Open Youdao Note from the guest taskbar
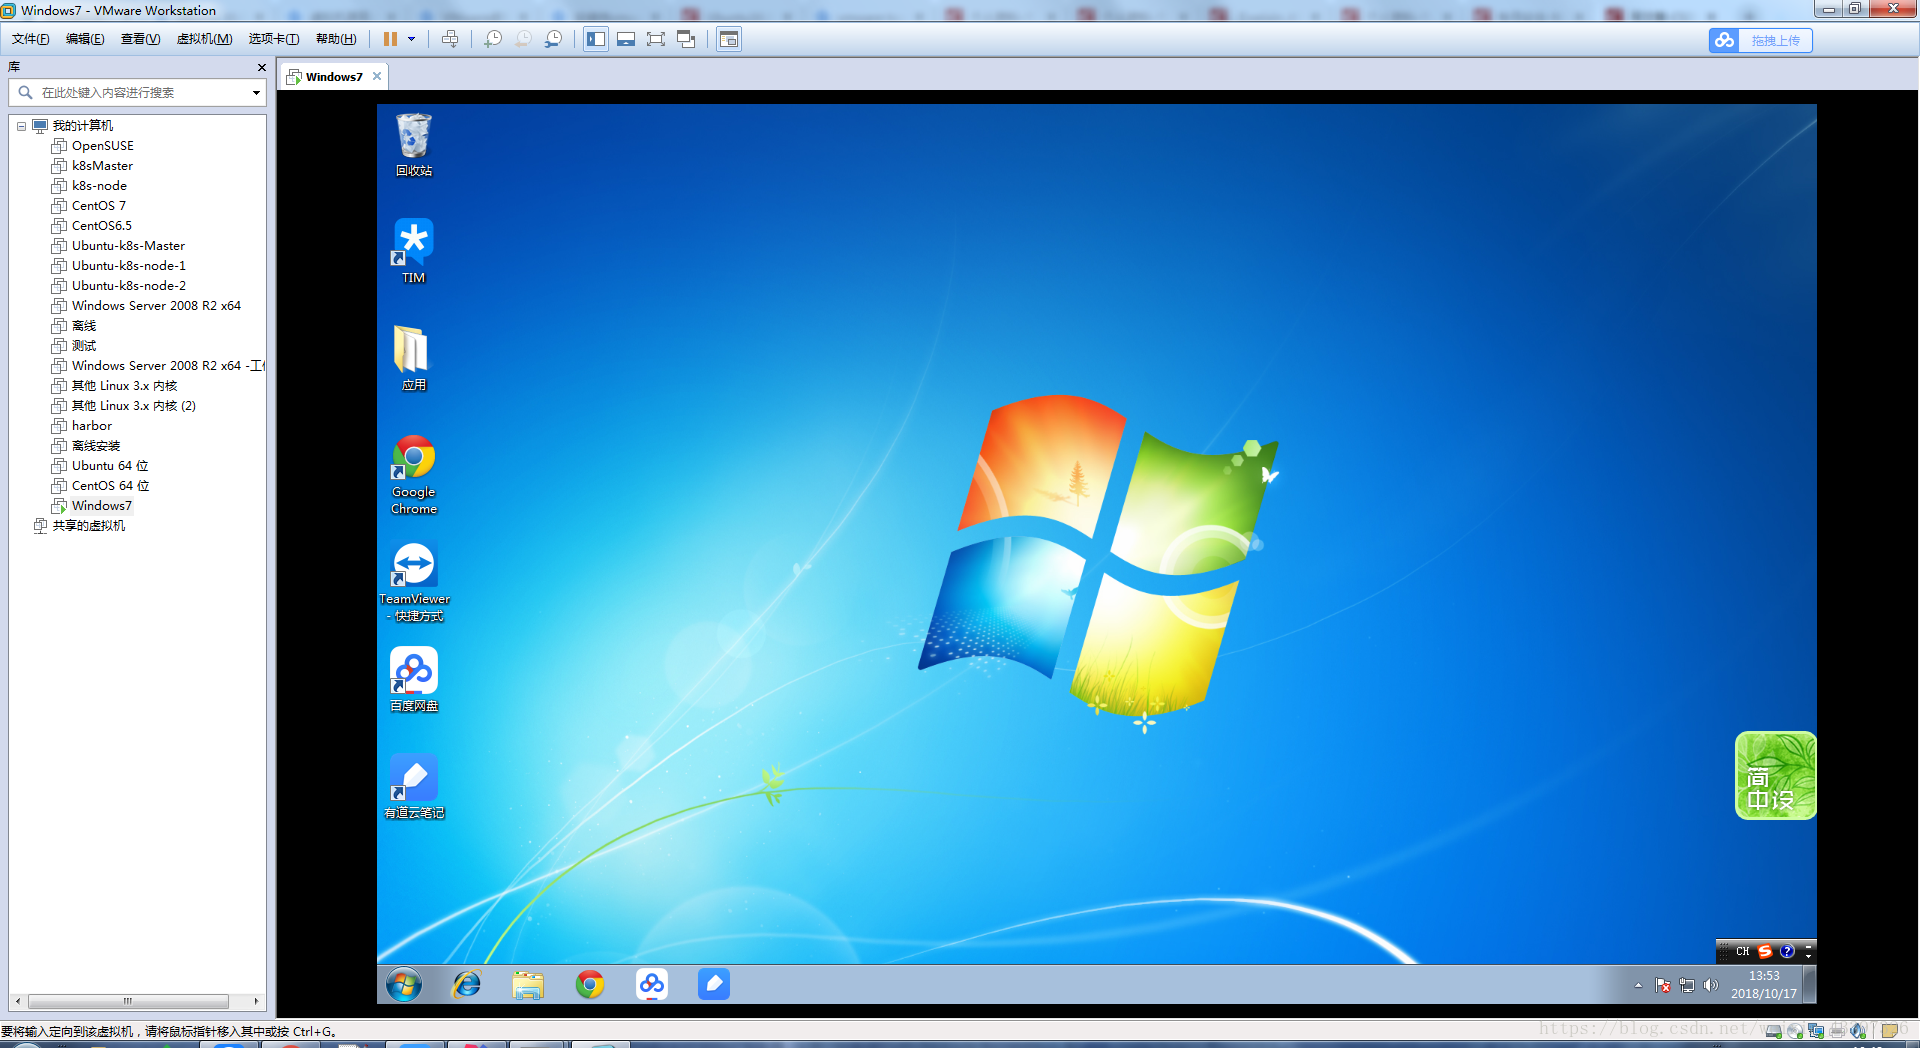 pos(714,985)
